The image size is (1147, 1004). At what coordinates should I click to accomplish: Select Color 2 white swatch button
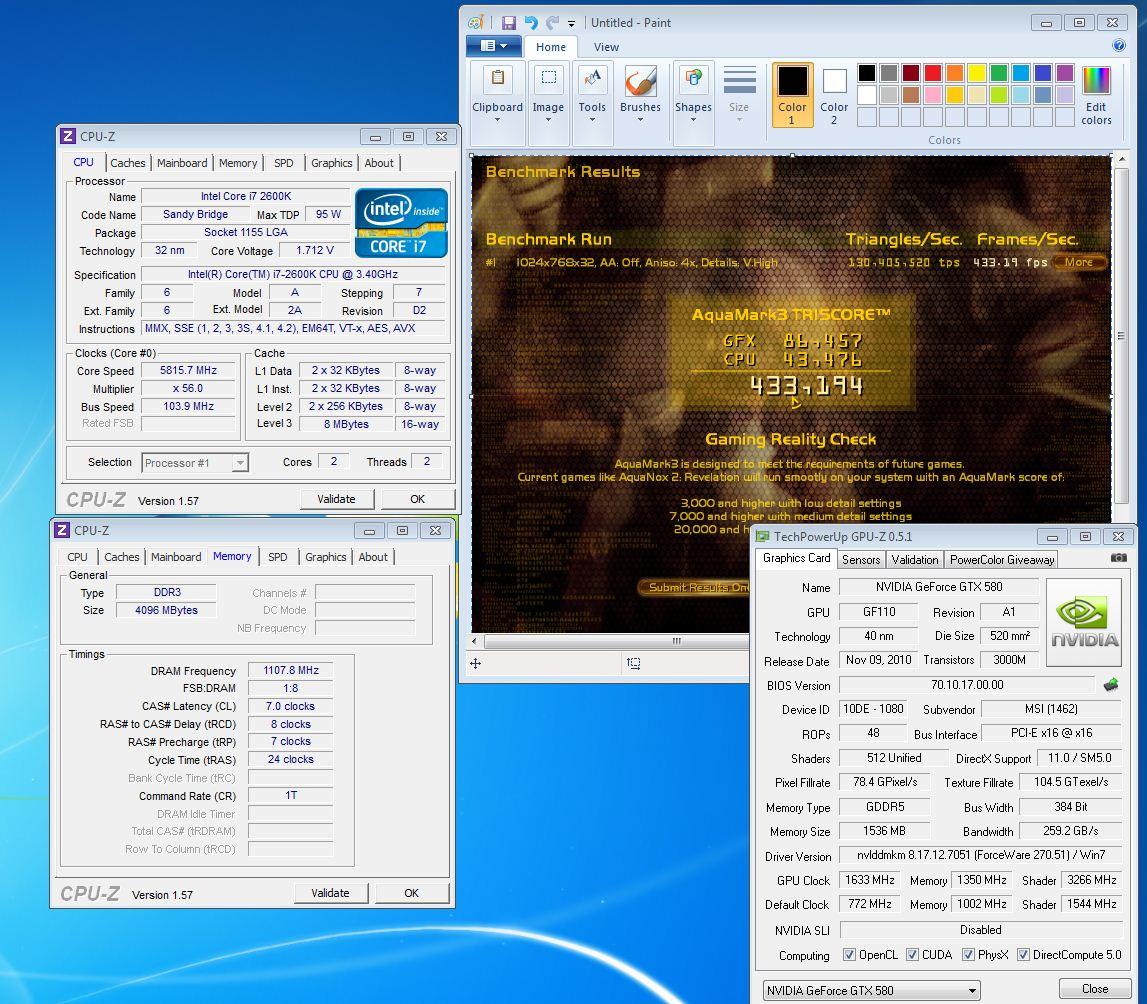[x=834, y=95]
